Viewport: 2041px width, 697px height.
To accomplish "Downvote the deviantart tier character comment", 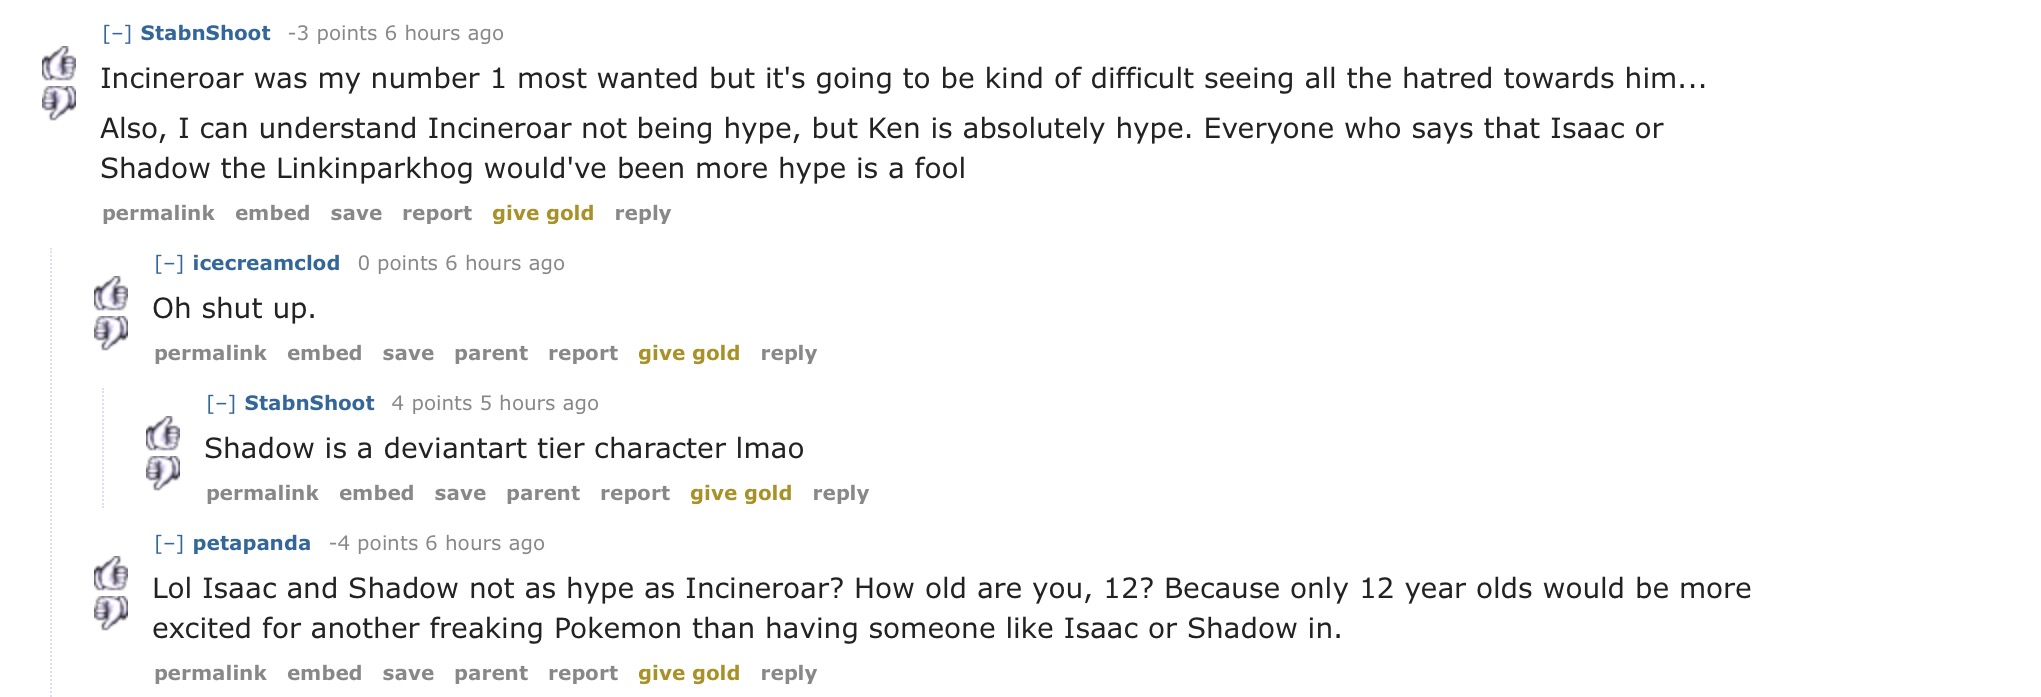I will point(163,472).
